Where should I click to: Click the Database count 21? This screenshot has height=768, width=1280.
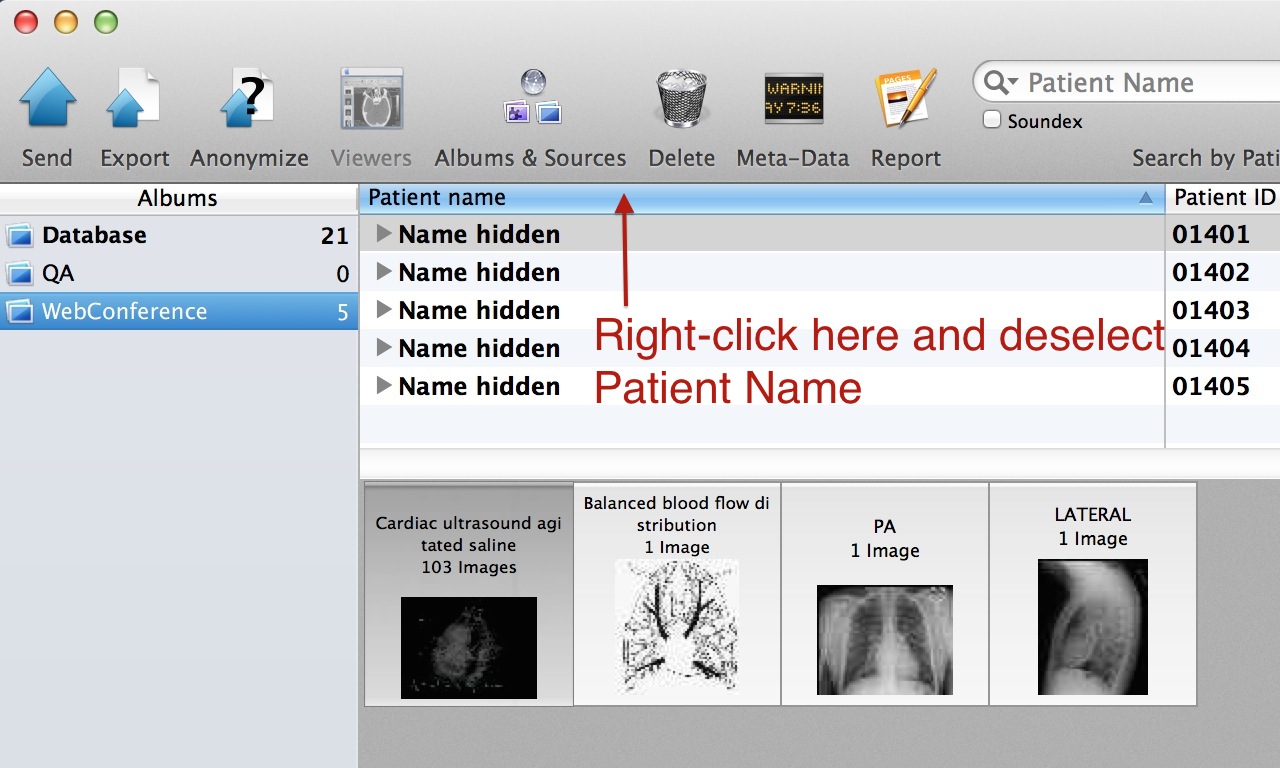[335, 236]
